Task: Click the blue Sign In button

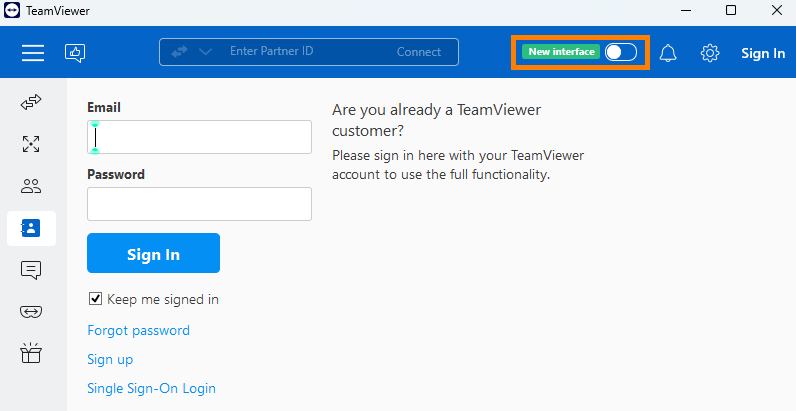Action: click(153, 253)
